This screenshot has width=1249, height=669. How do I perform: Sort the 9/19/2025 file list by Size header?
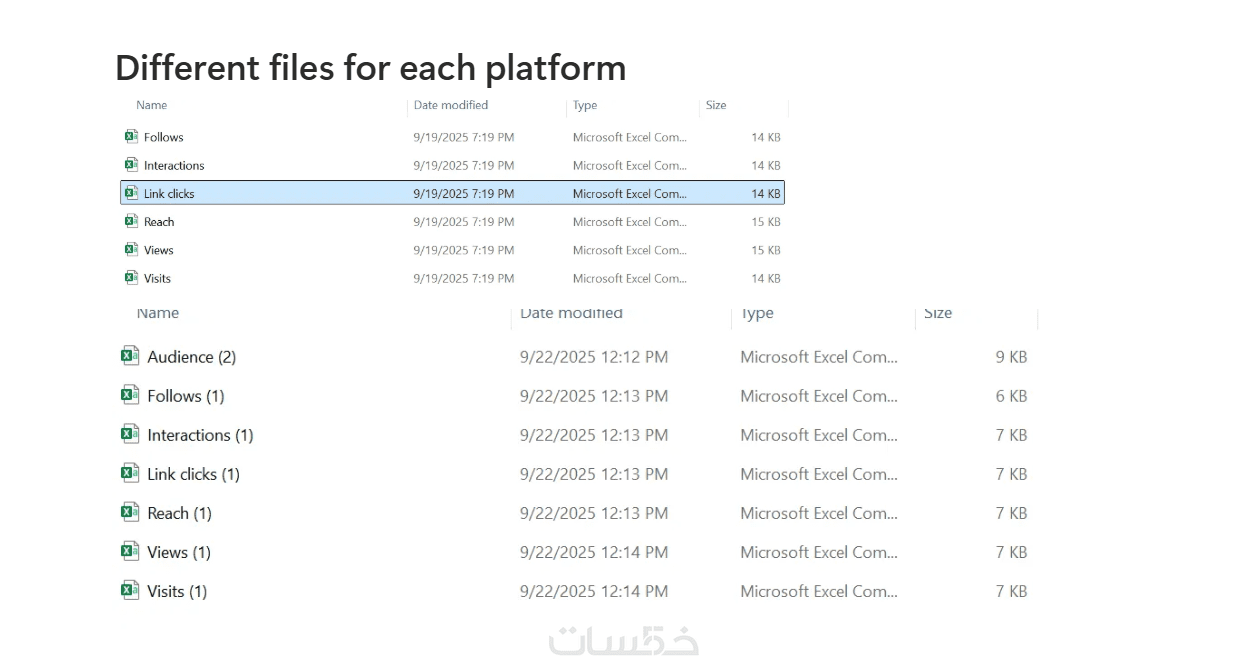click(716, 105)
